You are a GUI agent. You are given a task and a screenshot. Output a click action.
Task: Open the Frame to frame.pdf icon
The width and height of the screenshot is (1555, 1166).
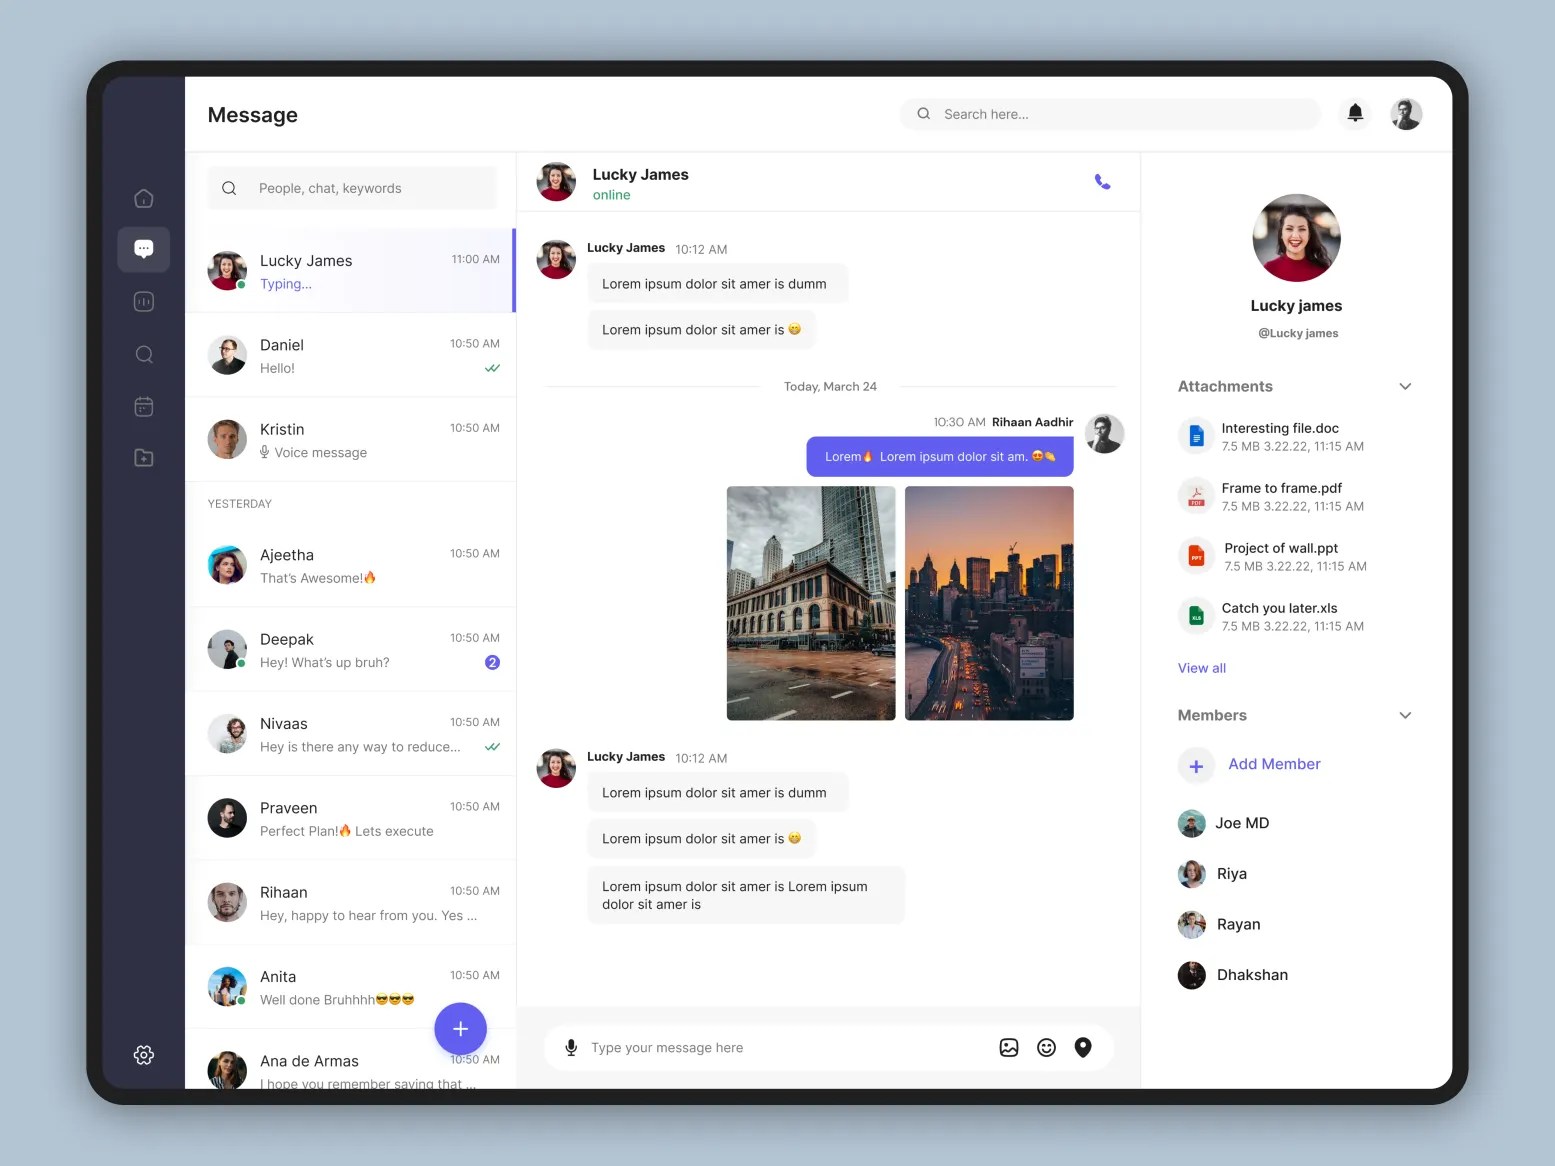[1196, 497]
